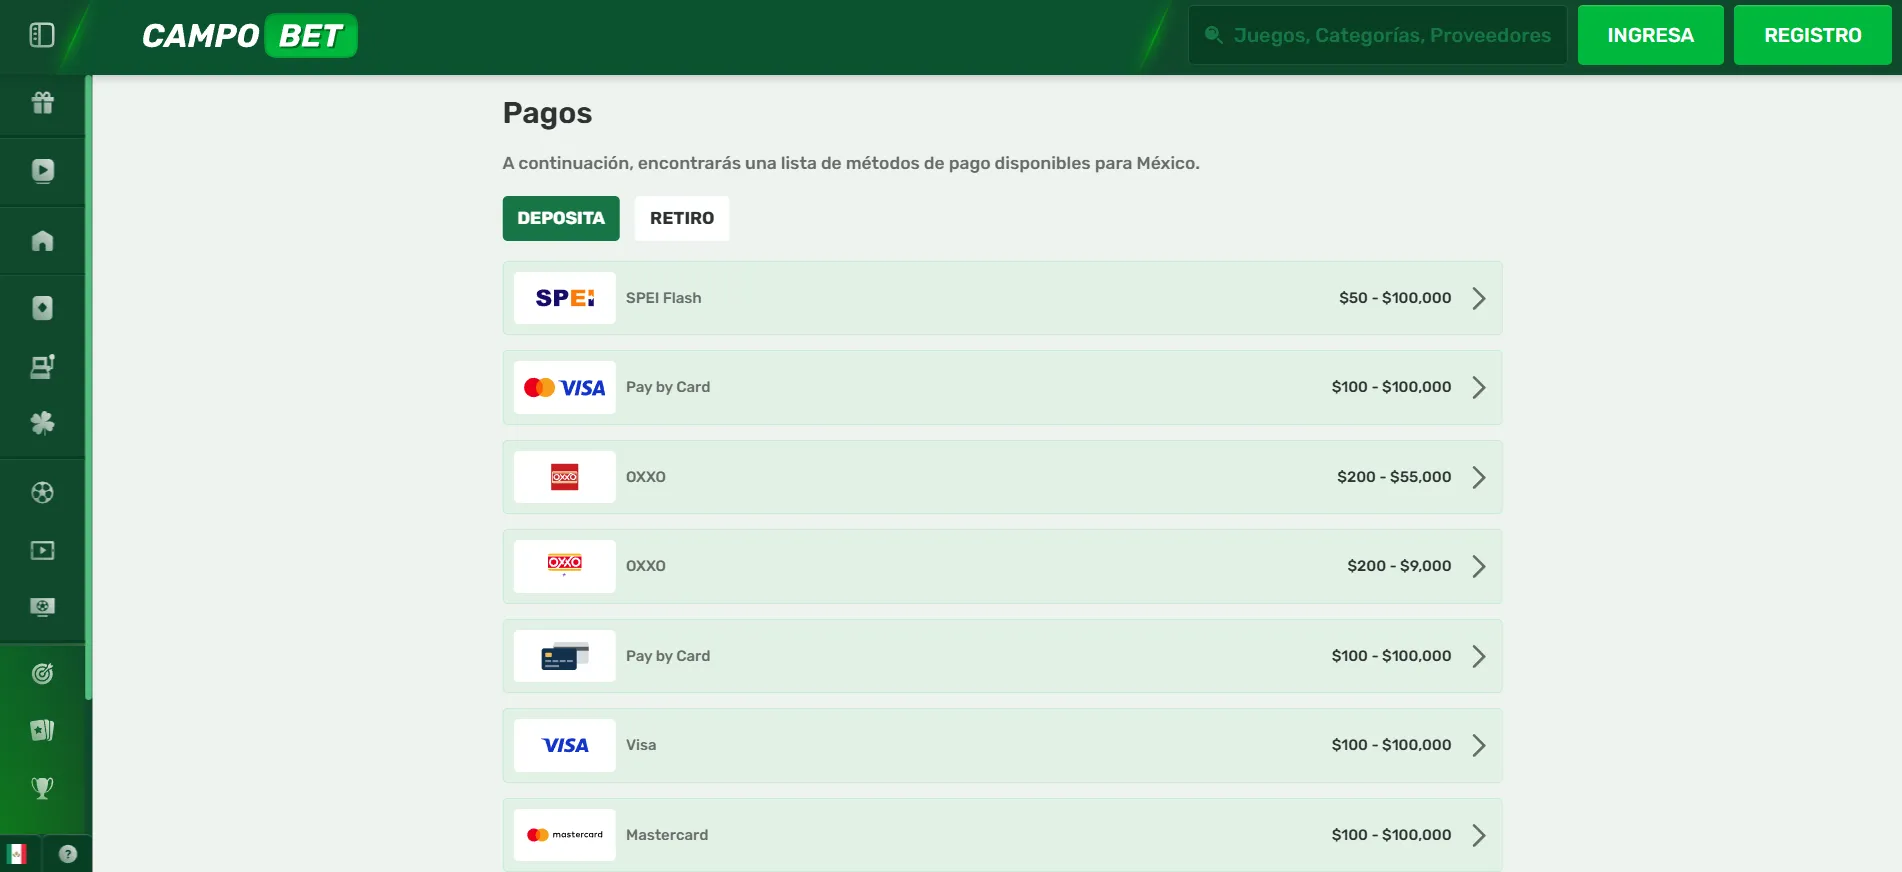Toggle the sidebar panel icon
This screenshot has width=1902, height=872.
point(42,36)
